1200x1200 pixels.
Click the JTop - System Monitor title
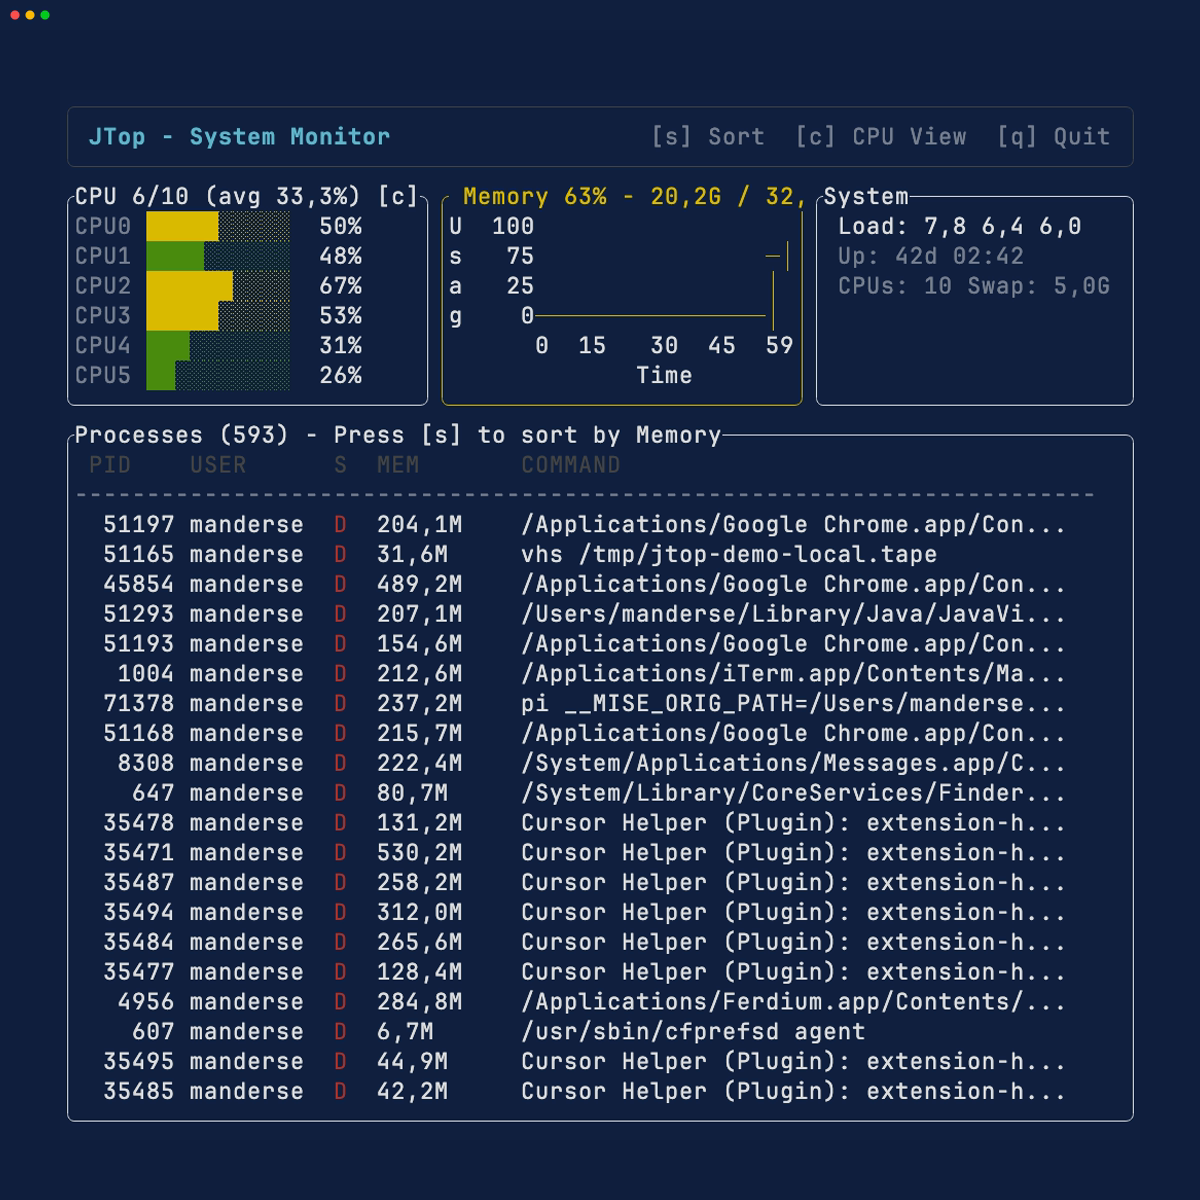pyautogui.click(x=239, y=137)
